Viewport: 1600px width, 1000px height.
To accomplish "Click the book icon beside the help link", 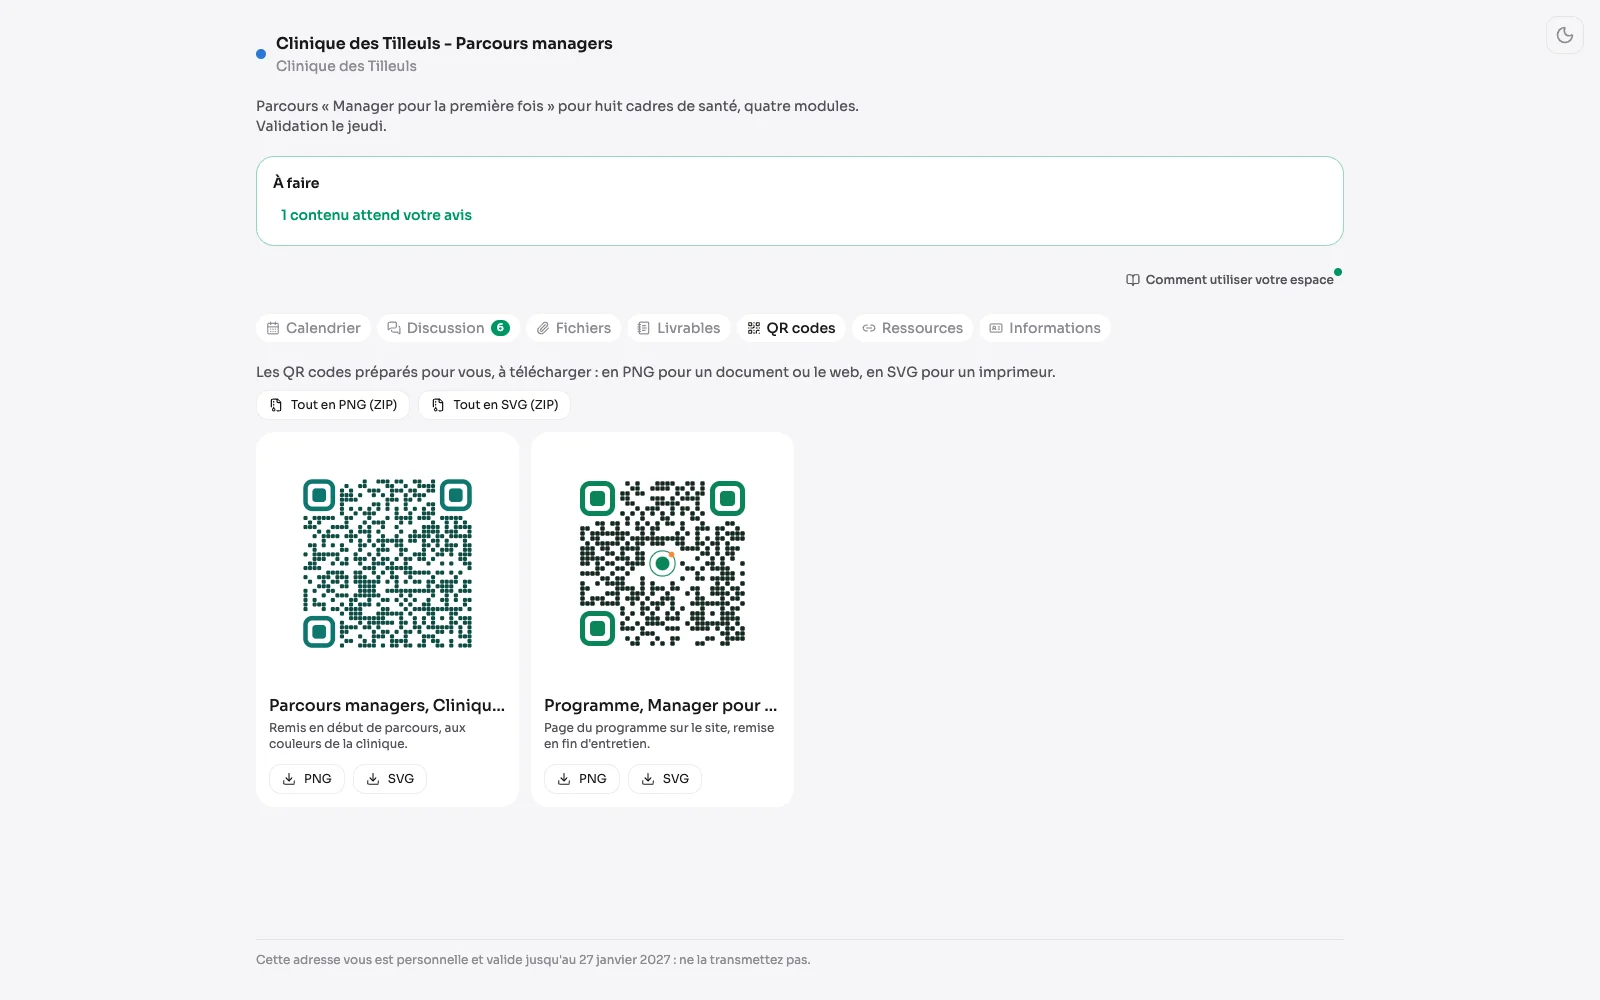I will [1133, 280].
